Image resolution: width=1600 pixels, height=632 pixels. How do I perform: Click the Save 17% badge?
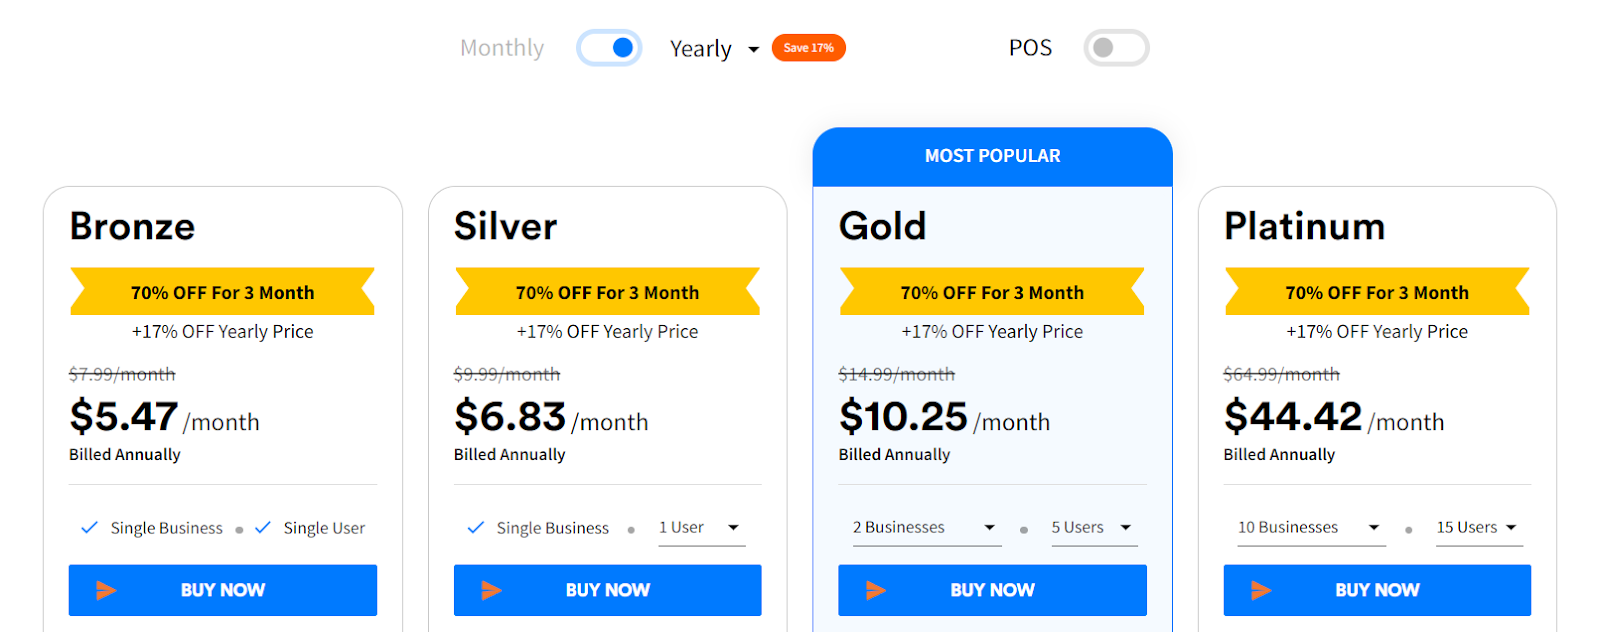click(808, 47)
